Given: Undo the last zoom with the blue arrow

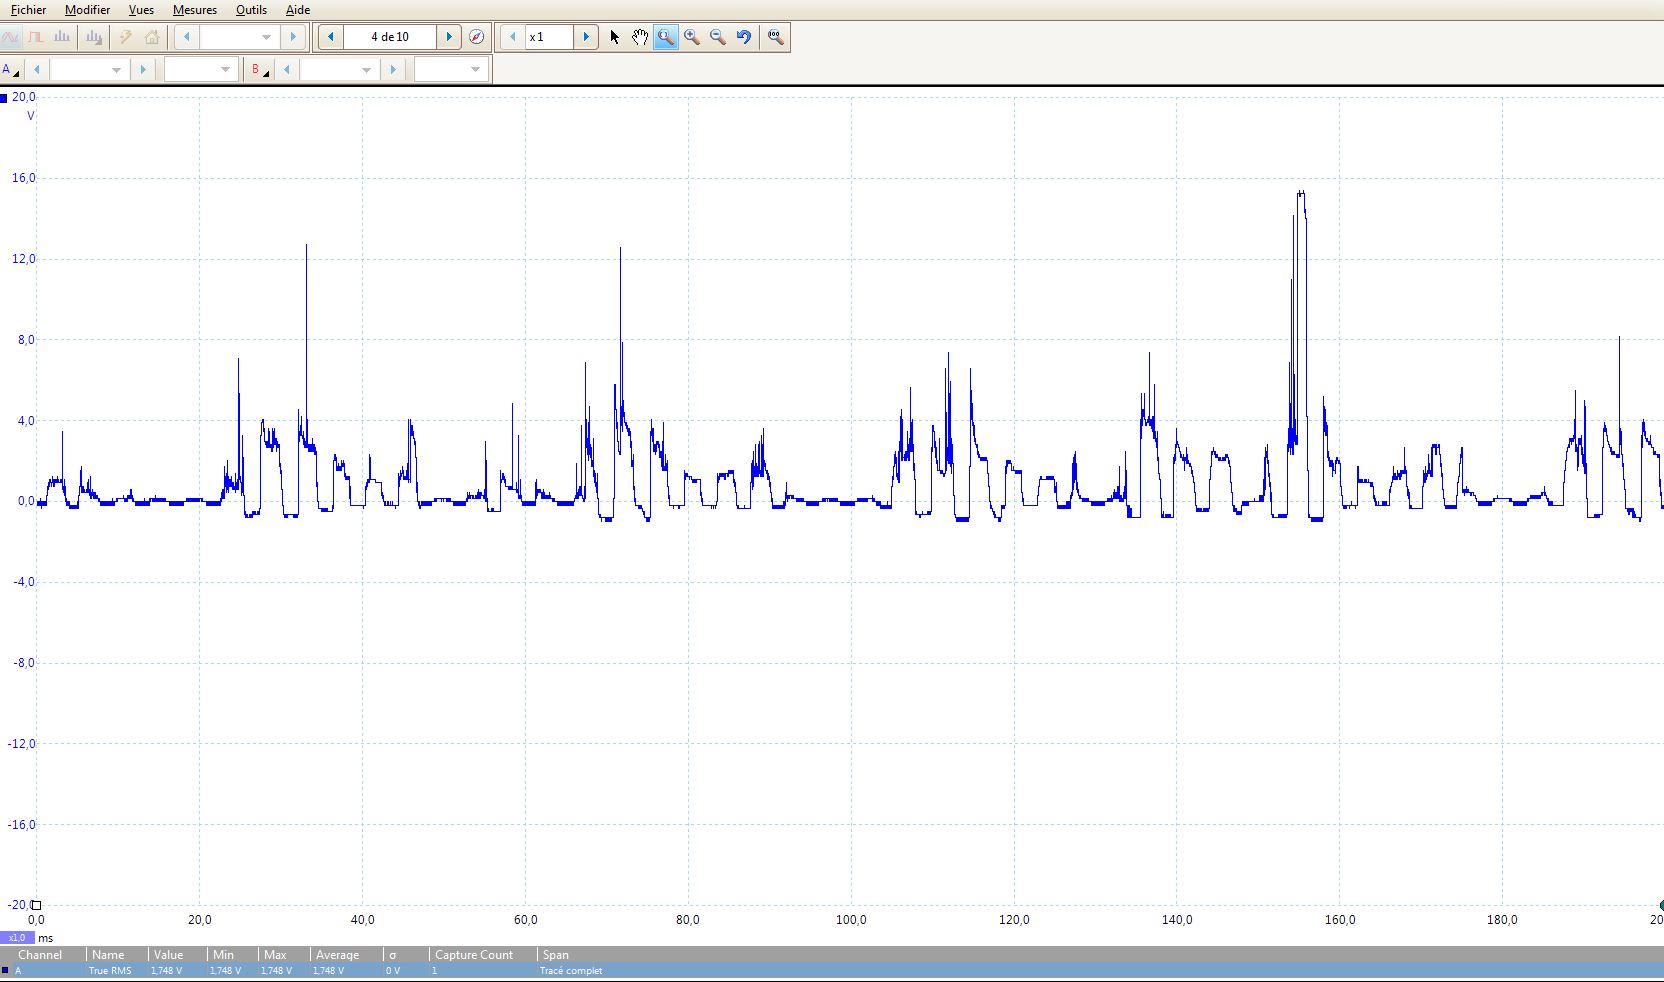Looking at the screenshot, I should pyautogui.click(x=744, y=37).
